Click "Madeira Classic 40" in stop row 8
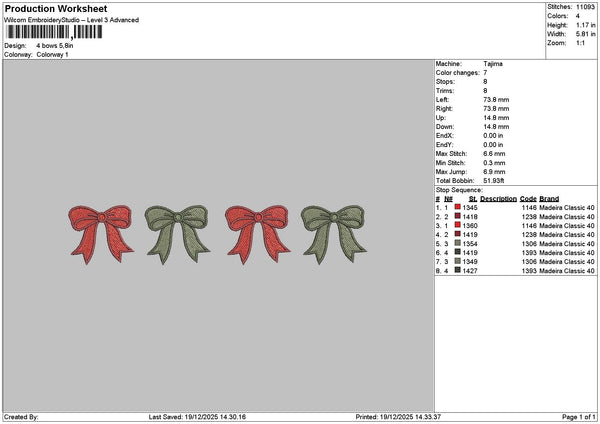 coord(567,271)
